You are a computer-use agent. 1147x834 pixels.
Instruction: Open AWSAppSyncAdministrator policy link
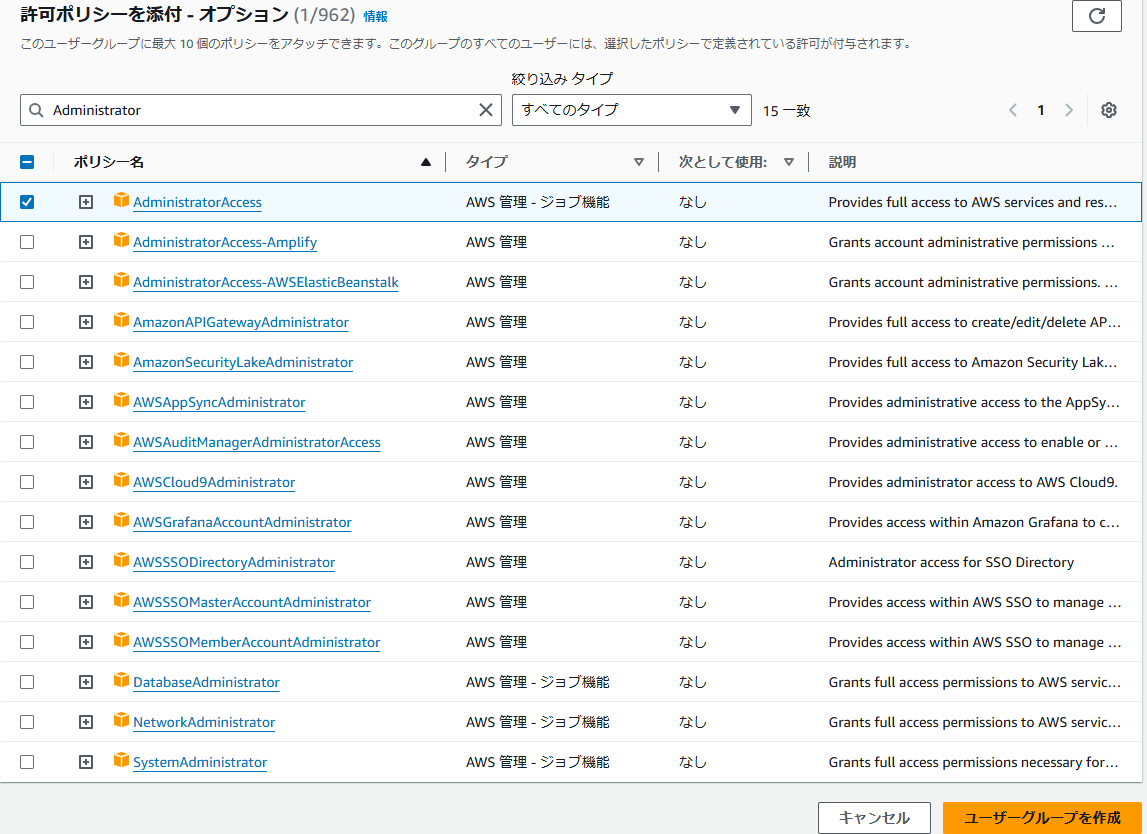[x=219, y=402]
